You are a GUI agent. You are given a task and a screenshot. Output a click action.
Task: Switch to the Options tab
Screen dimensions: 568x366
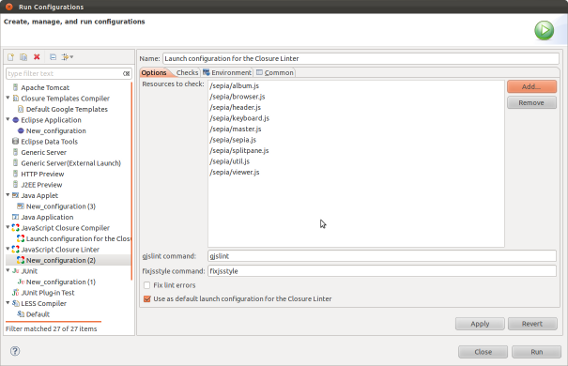click(x=154, y=72)
